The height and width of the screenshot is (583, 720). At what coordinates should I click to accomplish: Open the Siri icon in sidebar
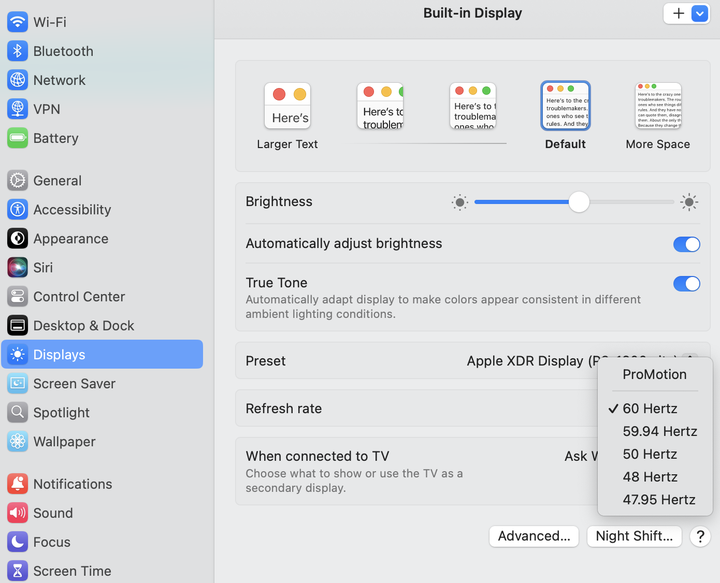coord(17,268)
